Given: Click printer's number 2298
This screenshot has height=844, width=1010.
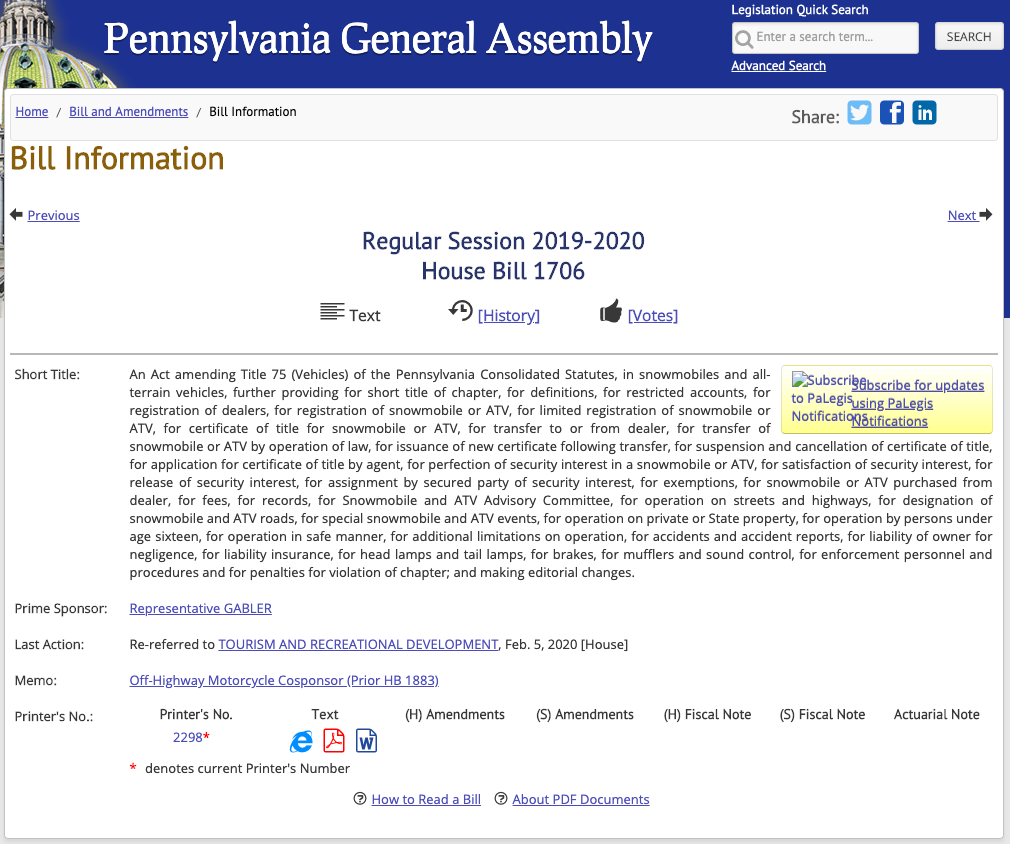Looking at the screenshot, I should coord(187,737).
